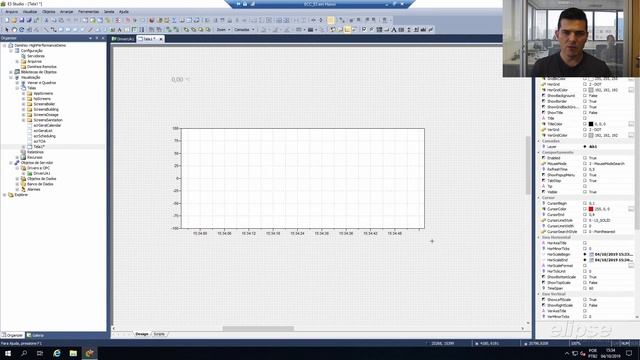Open the Zoom dropdown in toolbar
This screenshot has height=360, width=640.
coord(223,30)
